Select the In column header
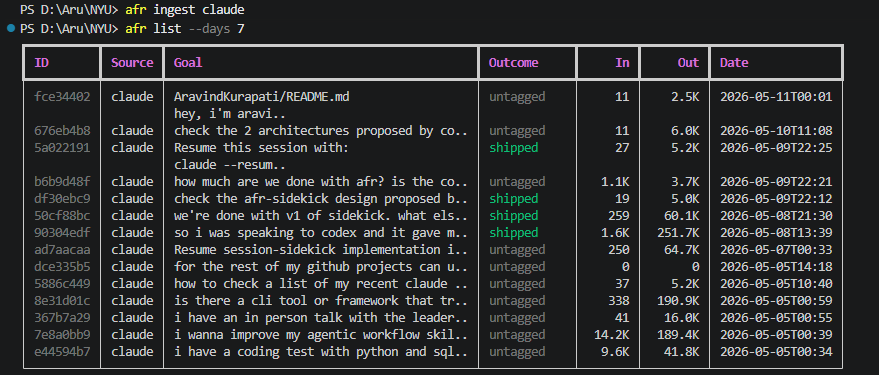 [622, 62]
